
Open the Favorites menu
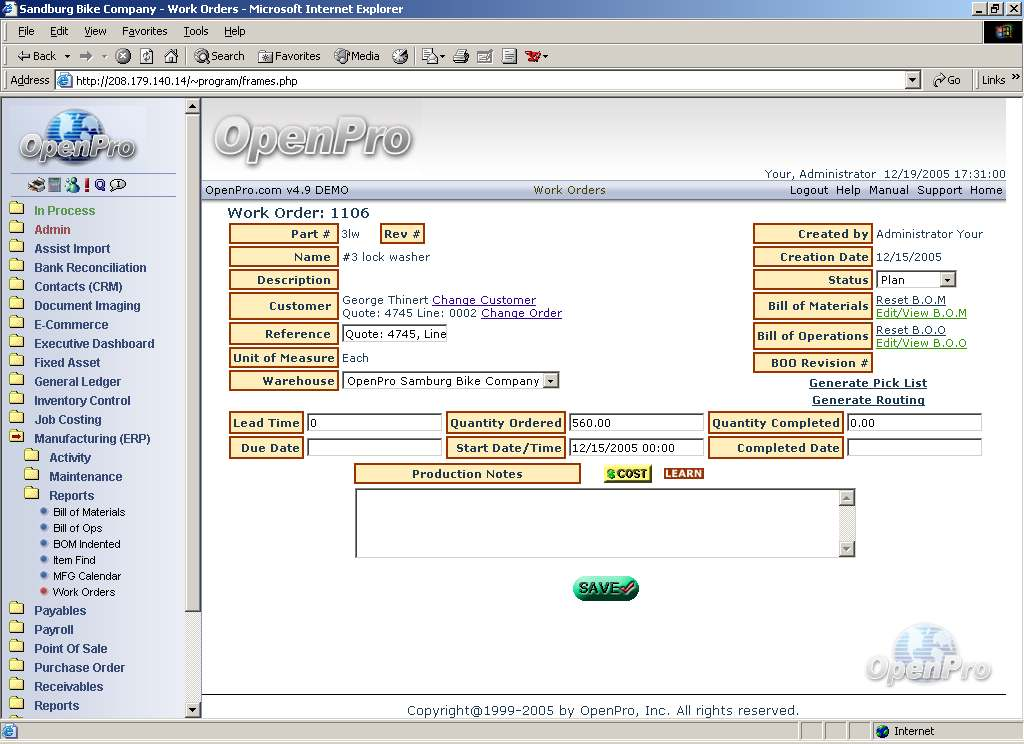(x=144, y=31)
